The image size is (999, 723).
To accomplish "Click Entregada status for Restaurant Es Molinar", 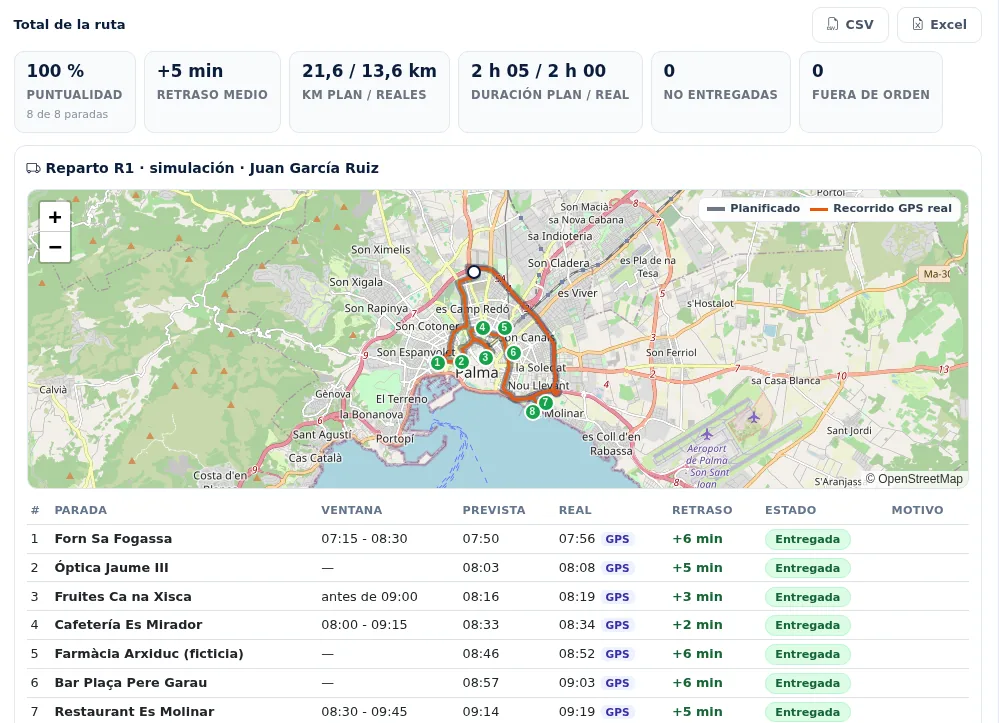I will (807, 712).
